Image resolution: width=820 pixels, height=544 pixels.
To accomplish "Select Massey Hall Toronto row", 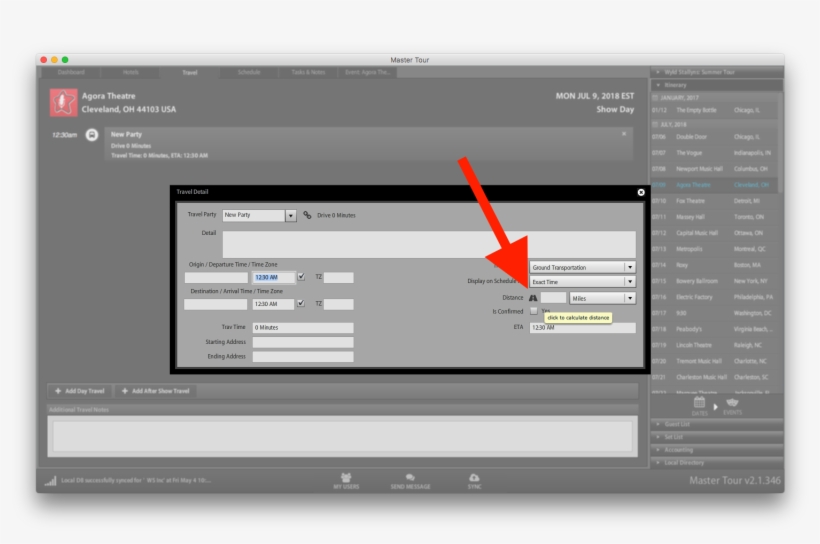I will [x=714, y=217].
